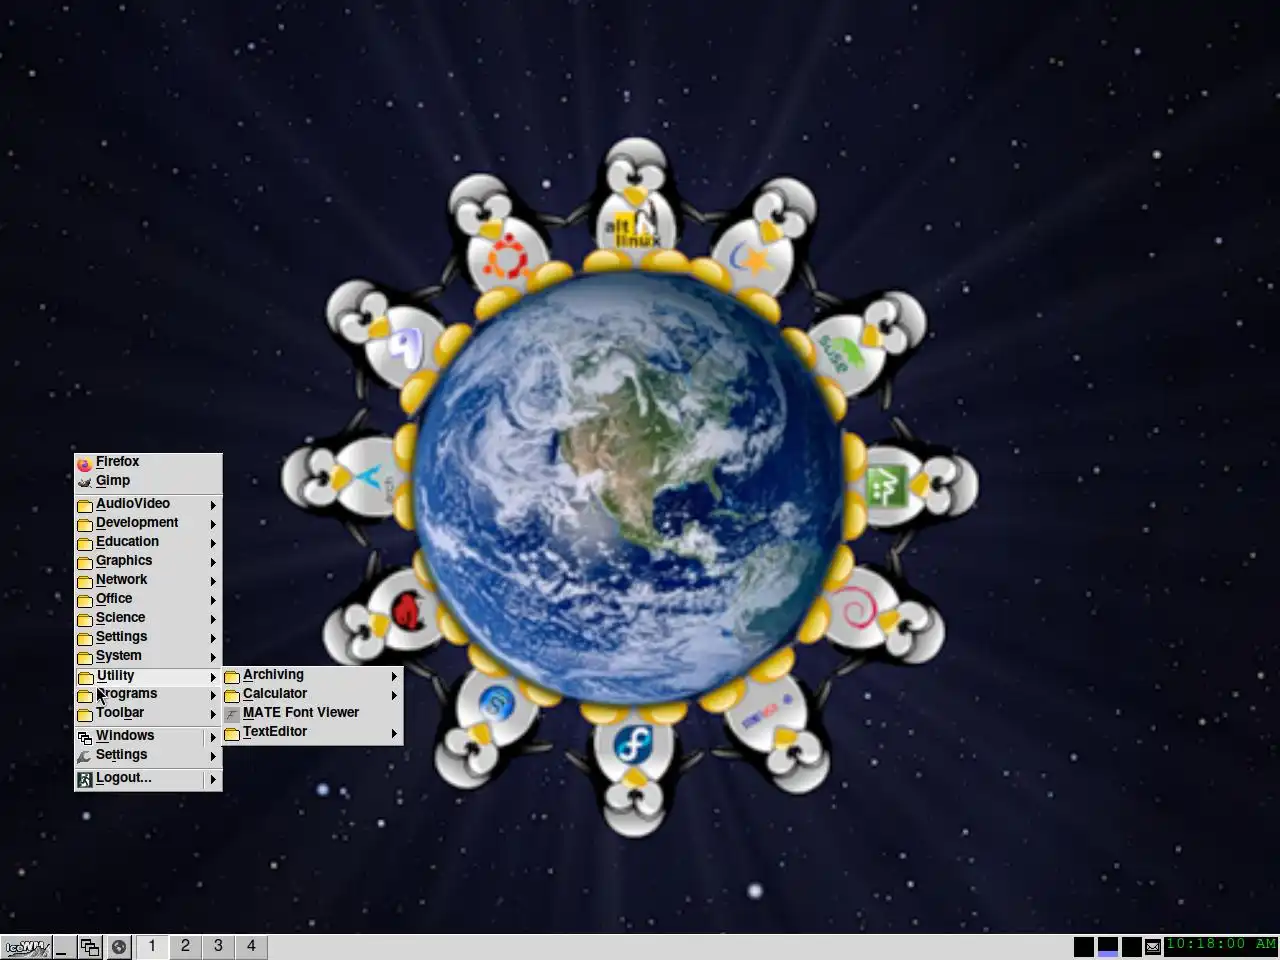Viewport: 1280px width, 960px height.
Task: Launch Gimp from the menu
Action: tap(148, 481)
